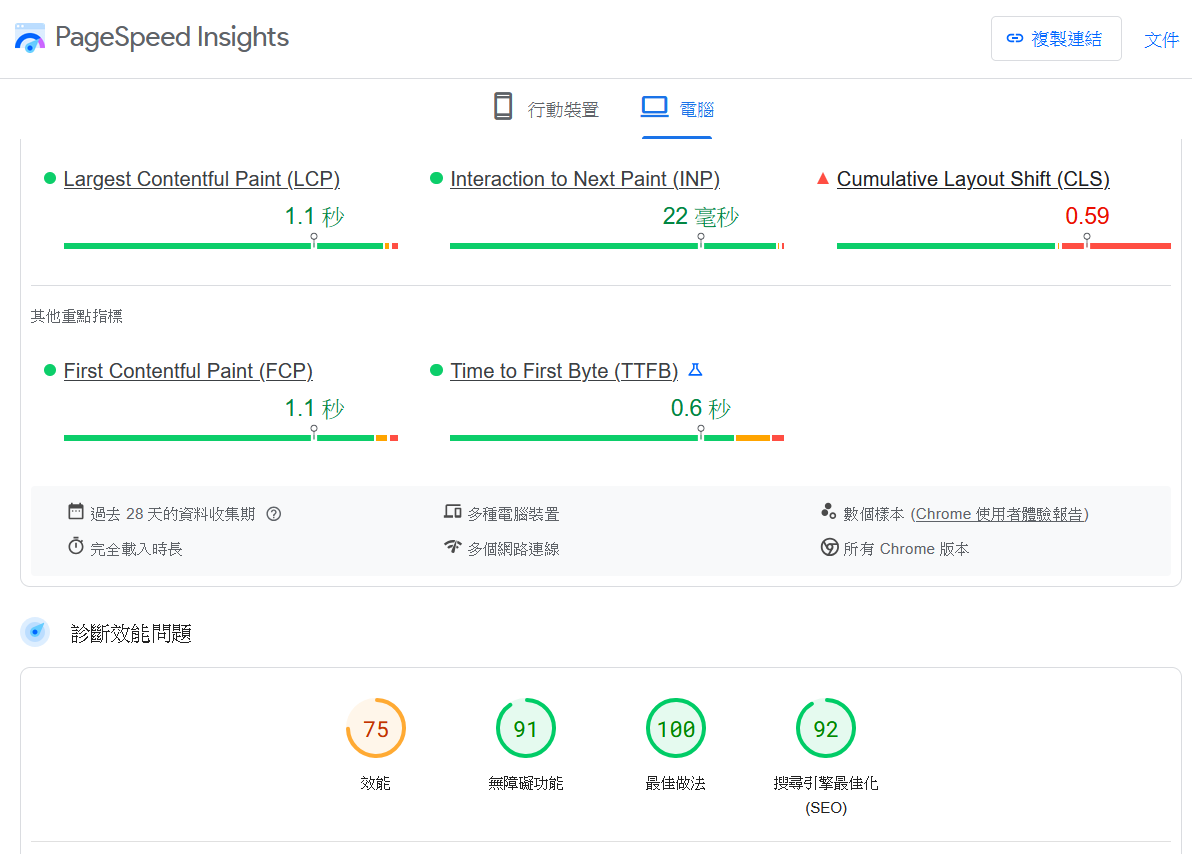Click the devices icon beside 多種電腦裝置
This screenshot has height=854, width=1192.
coord(452,511)
